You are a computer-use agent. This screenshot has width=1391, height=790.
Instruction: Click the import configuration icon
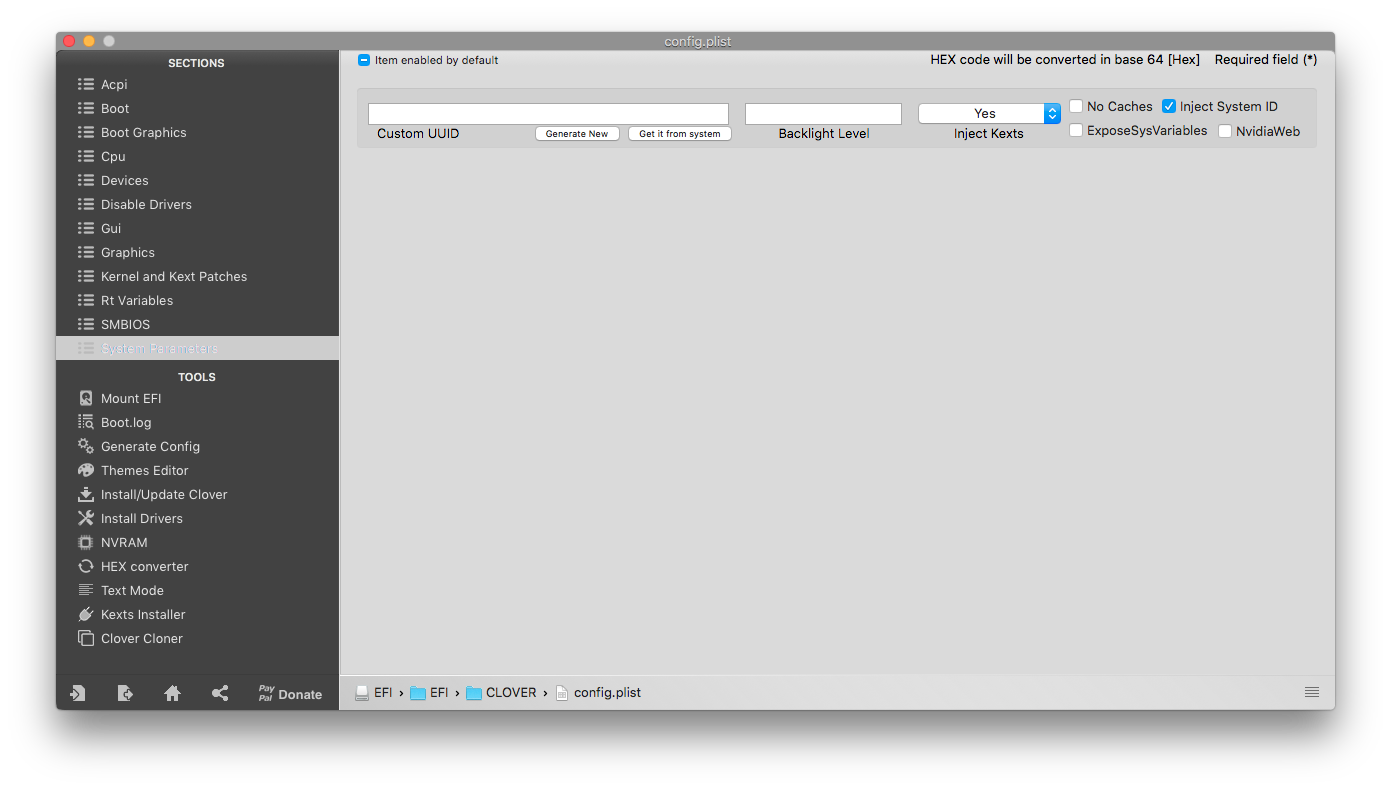tap(77, 693)
